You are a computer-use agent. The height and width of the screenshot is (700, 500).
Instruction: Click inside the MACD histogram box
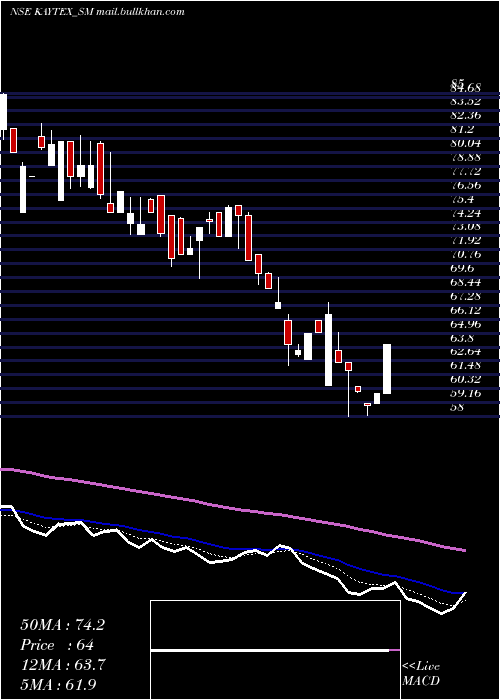pos(275,650)
